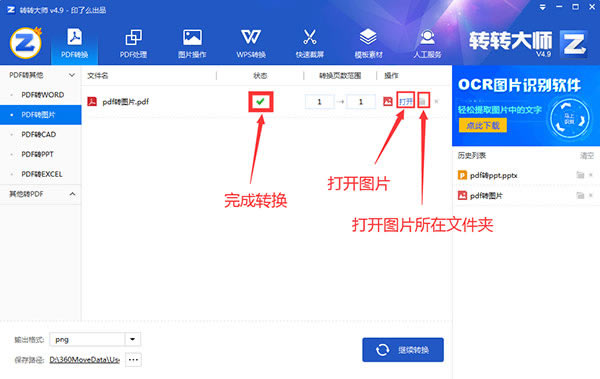
Task: Maximize the 转转大师 window
Action: coord(576,7)
